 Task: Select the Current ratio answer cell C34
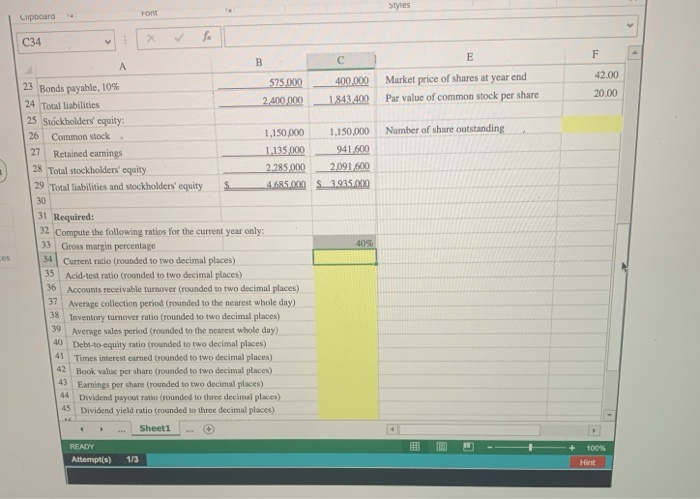coord(345,257)
